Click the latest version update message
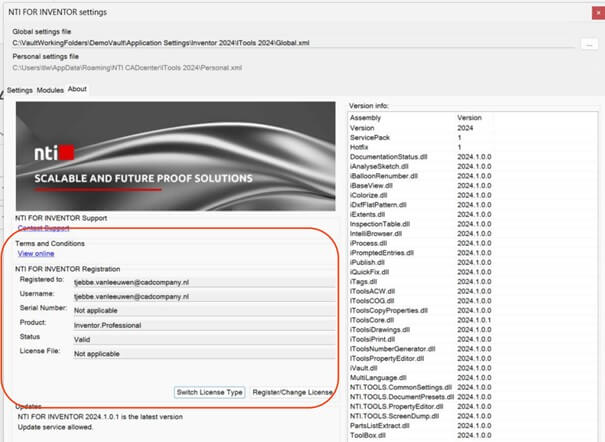 click(x=100, y=417)
